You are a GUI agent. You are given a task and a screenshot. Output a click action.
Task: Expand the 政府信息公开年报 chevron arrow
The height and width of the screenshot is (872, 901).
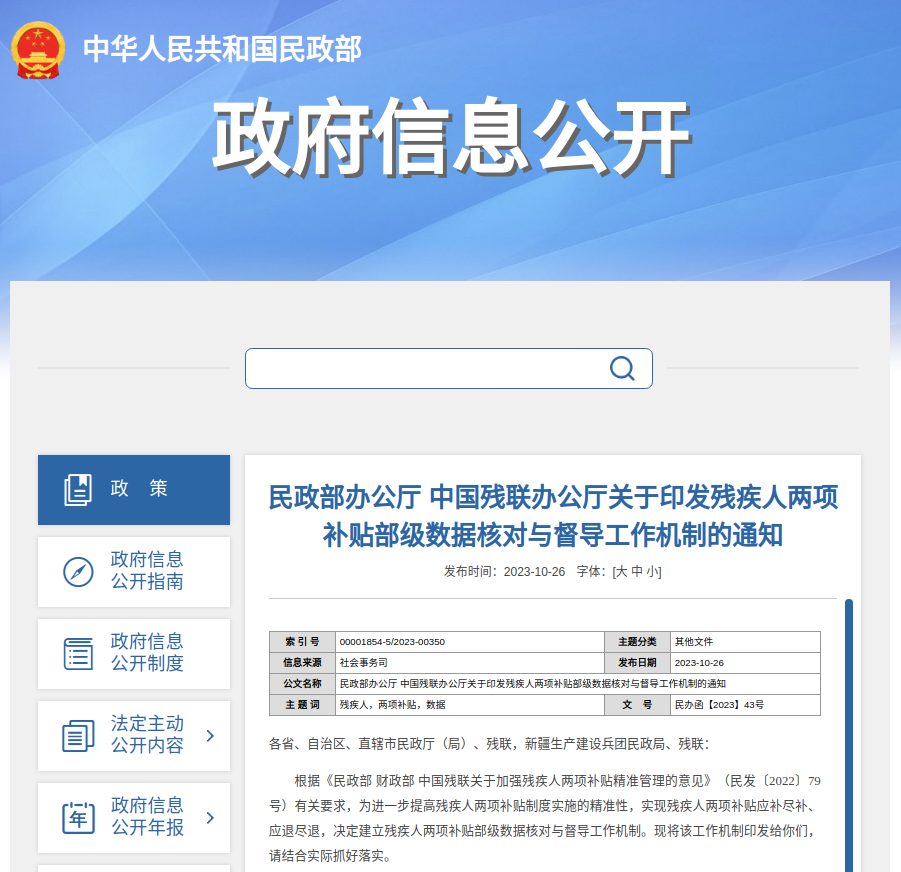click(210, 817)
